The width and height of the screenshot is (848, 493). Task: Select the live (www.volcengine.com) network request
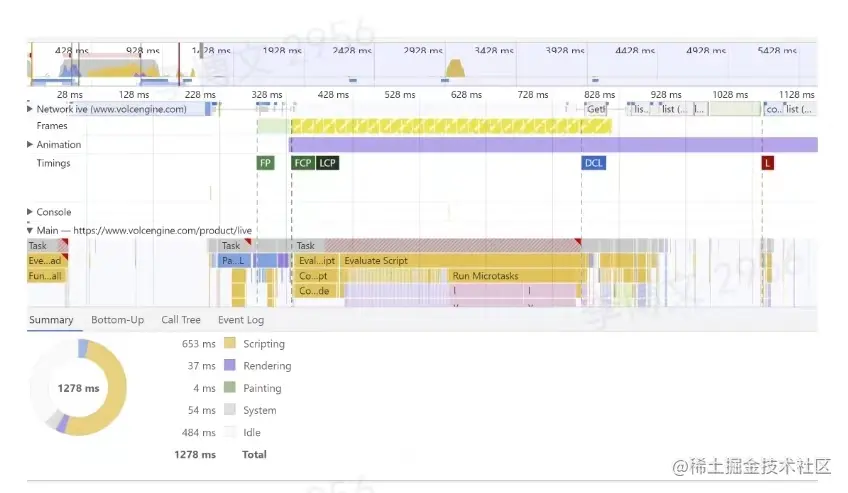coord(130,109)
